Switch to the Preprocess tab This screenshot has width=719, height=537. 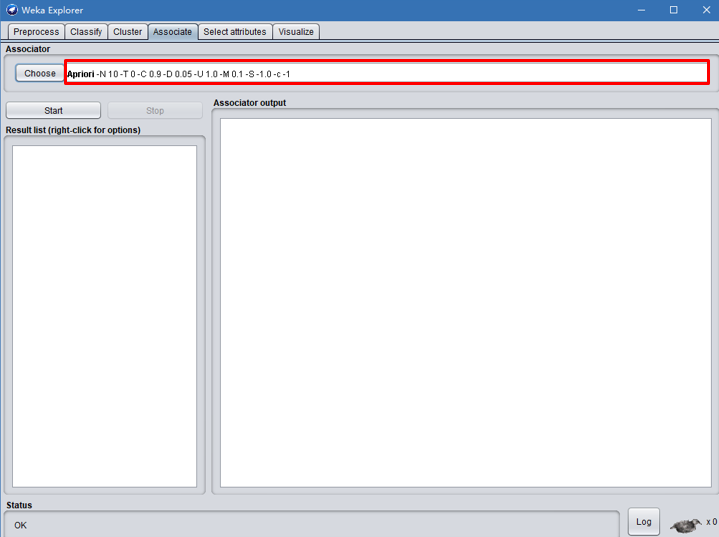tap(36, 32)
